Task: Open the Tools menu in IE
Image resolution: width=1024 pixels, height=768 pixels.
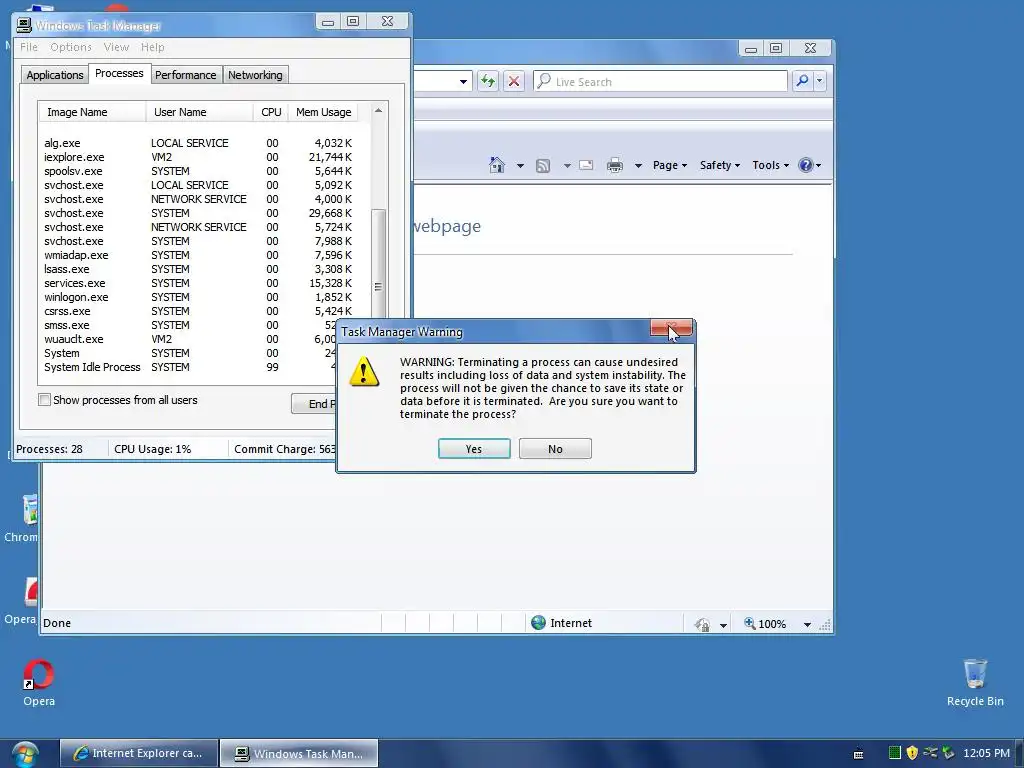Action: click(771, 165)
